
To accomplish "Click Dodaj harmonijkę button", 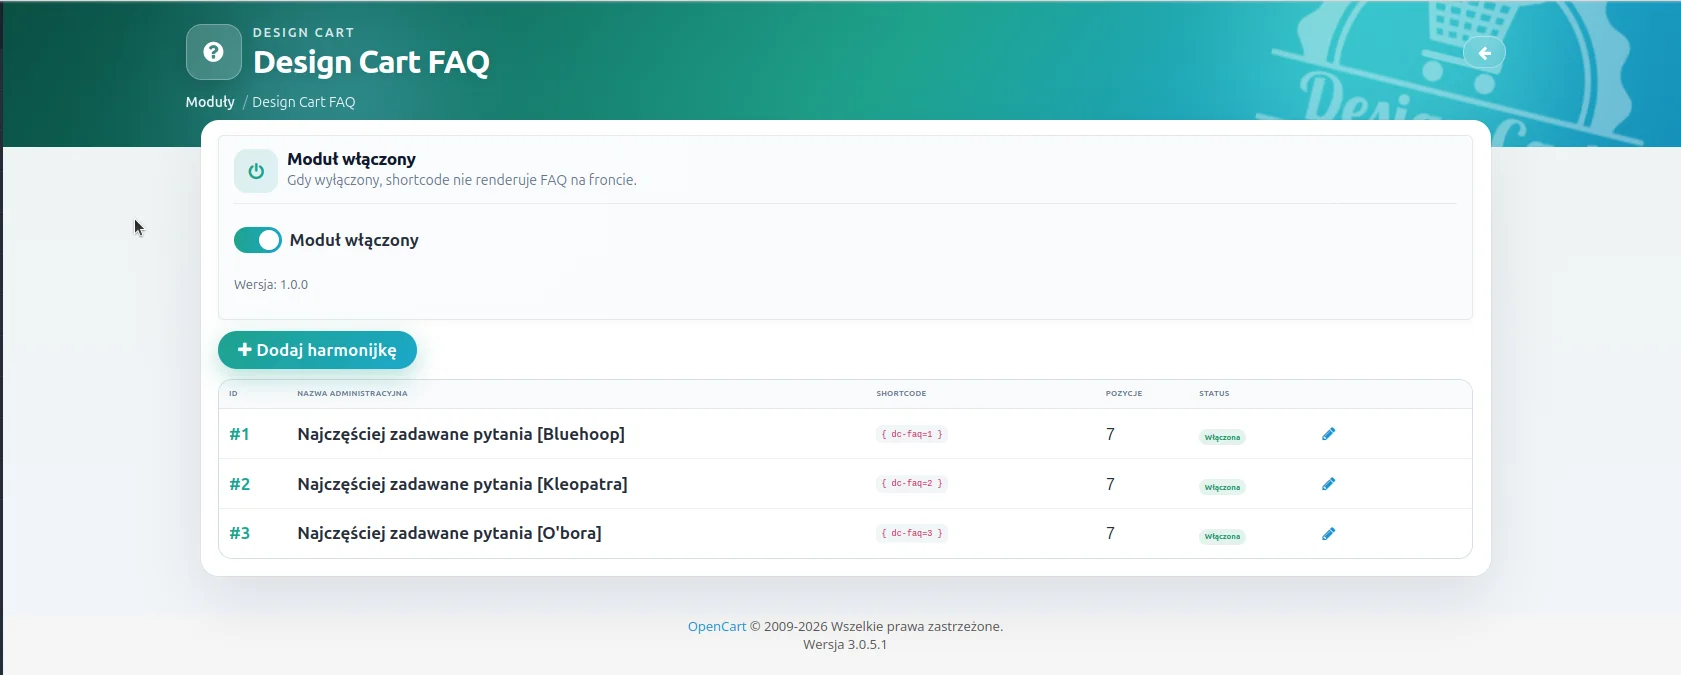I will 317,350.
